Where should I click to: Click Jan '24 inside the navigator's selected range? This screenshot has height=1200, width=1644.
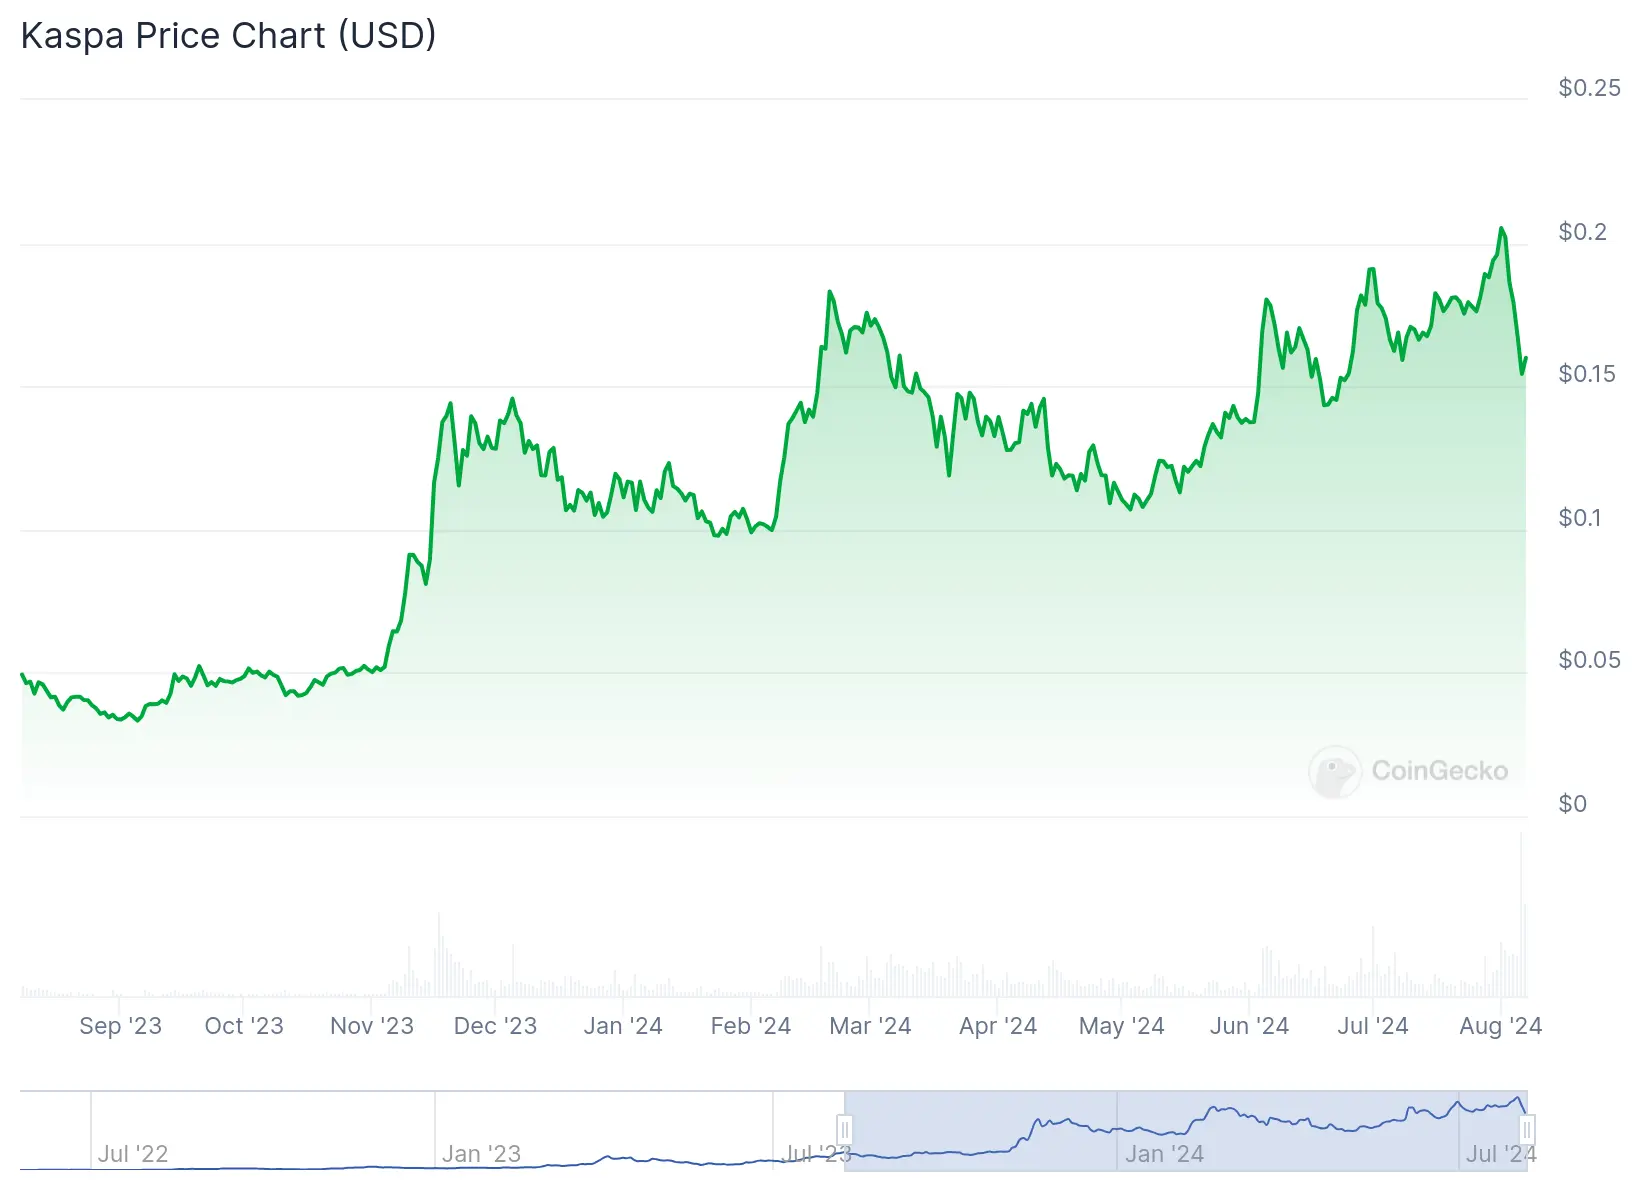pyautogui.click(x=1164, y=1154)
